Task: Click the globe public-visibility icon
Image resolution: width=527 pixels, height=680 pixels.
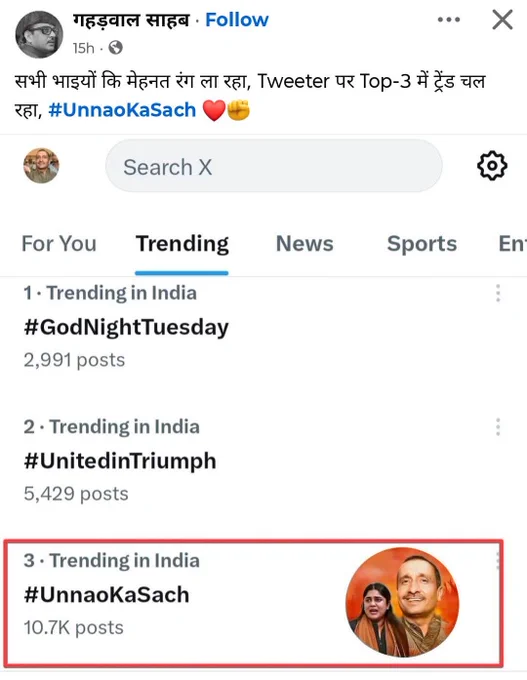Action: point(115,47)
